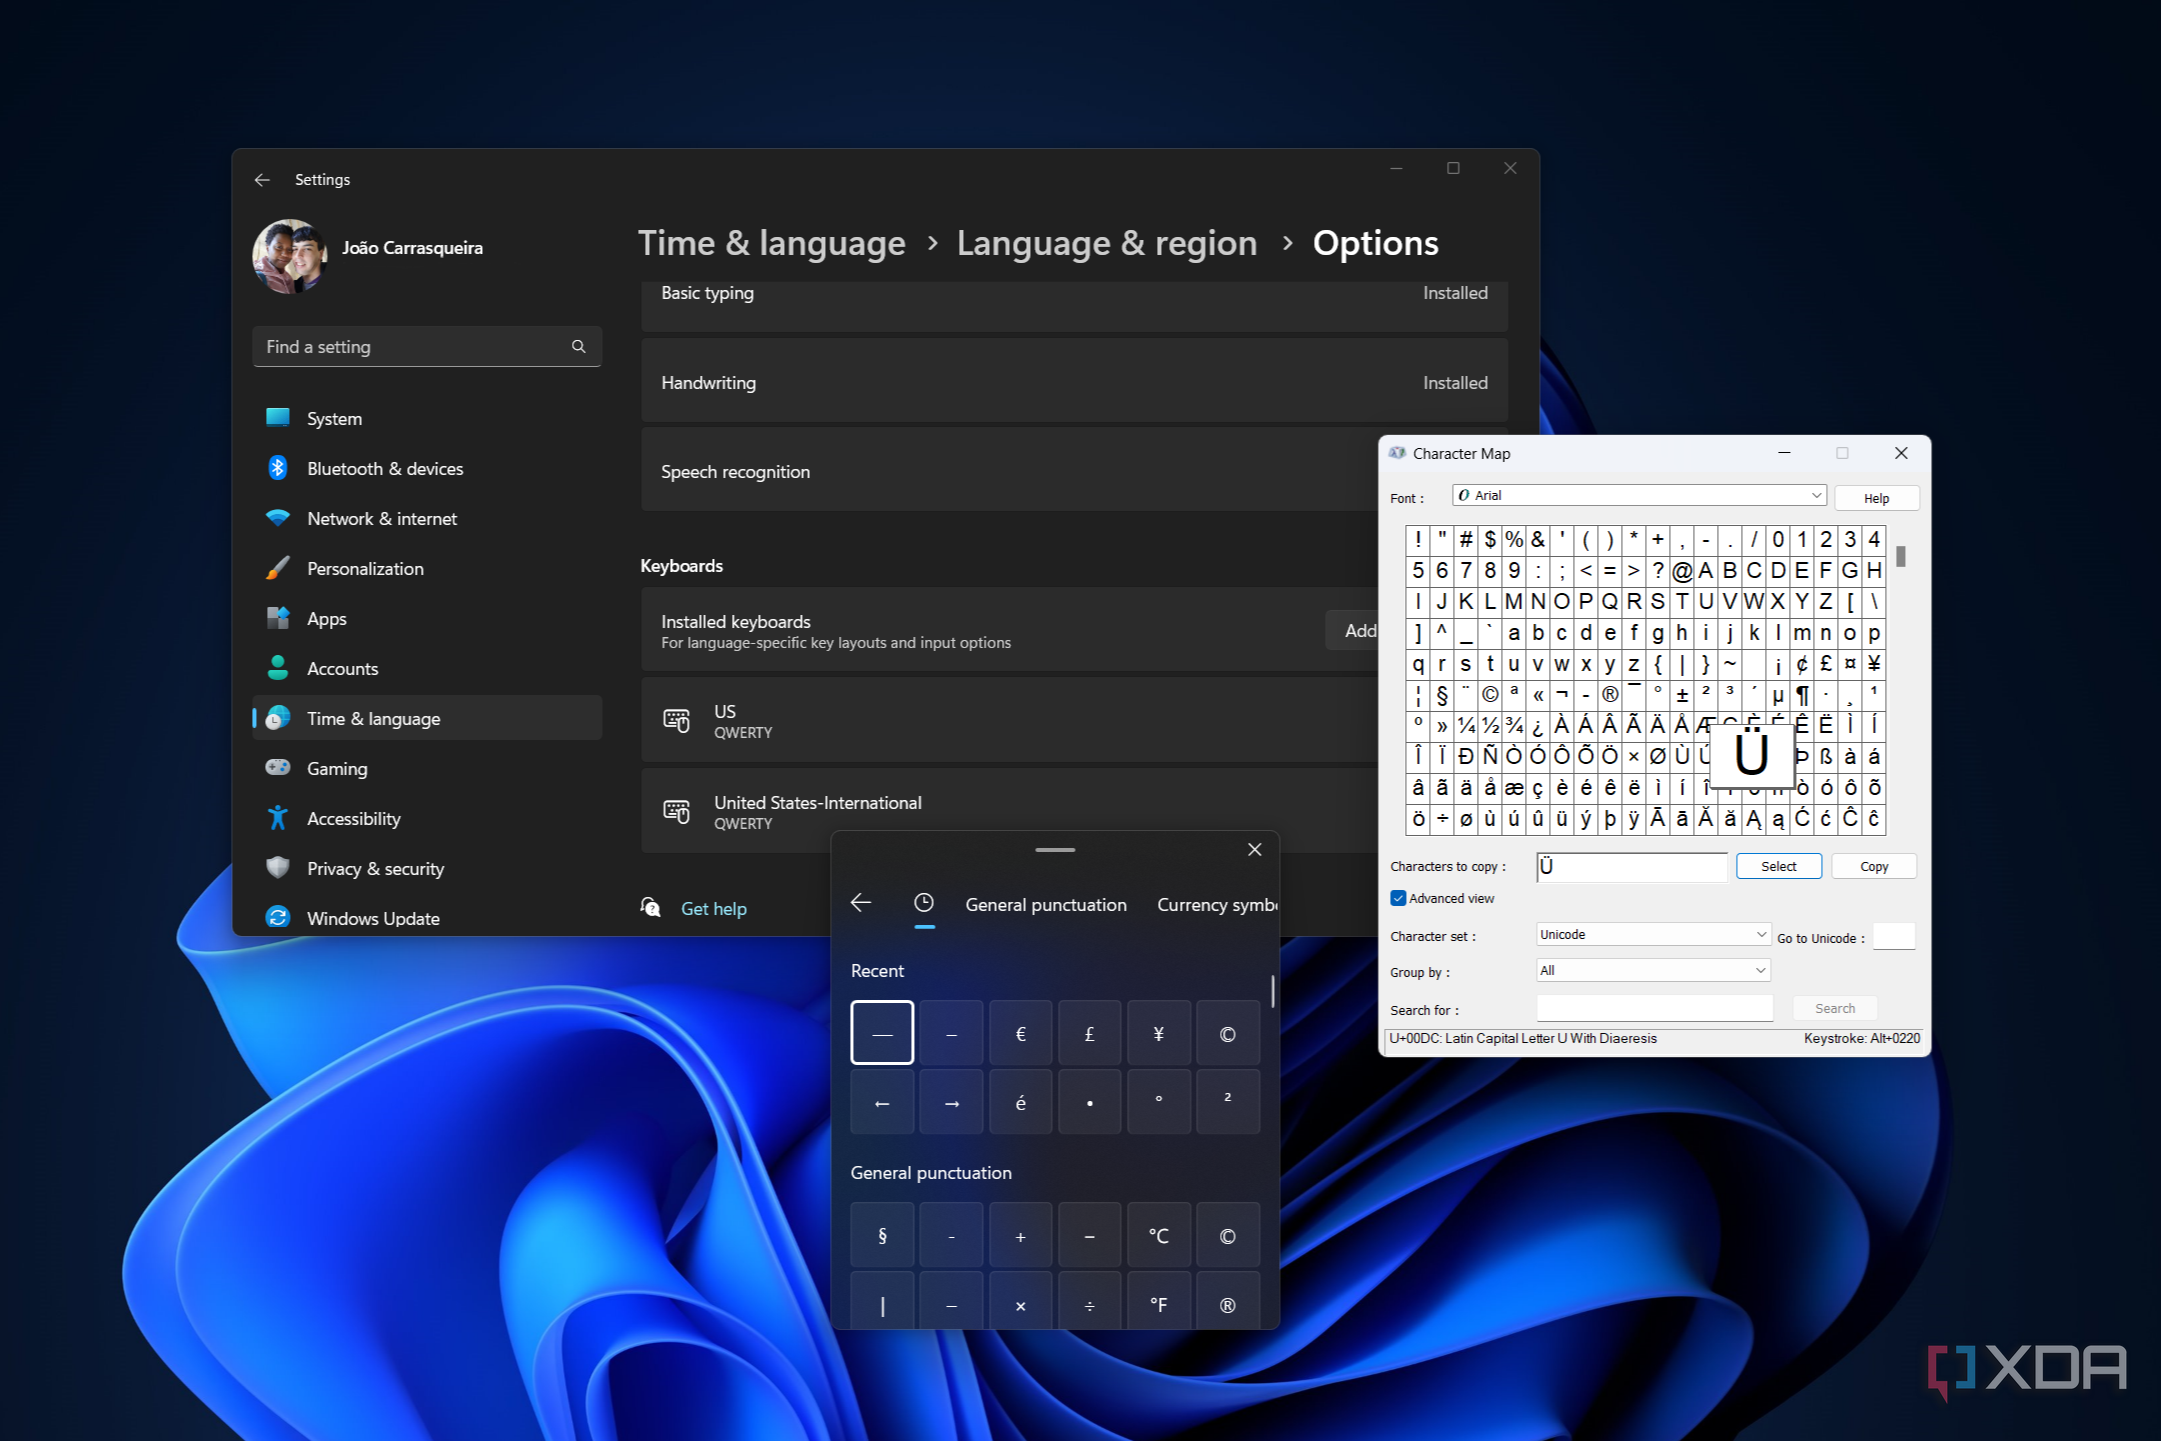2161x1441 pixels.
Task: Open the Group by dropdown
Action: point(1652,970)
